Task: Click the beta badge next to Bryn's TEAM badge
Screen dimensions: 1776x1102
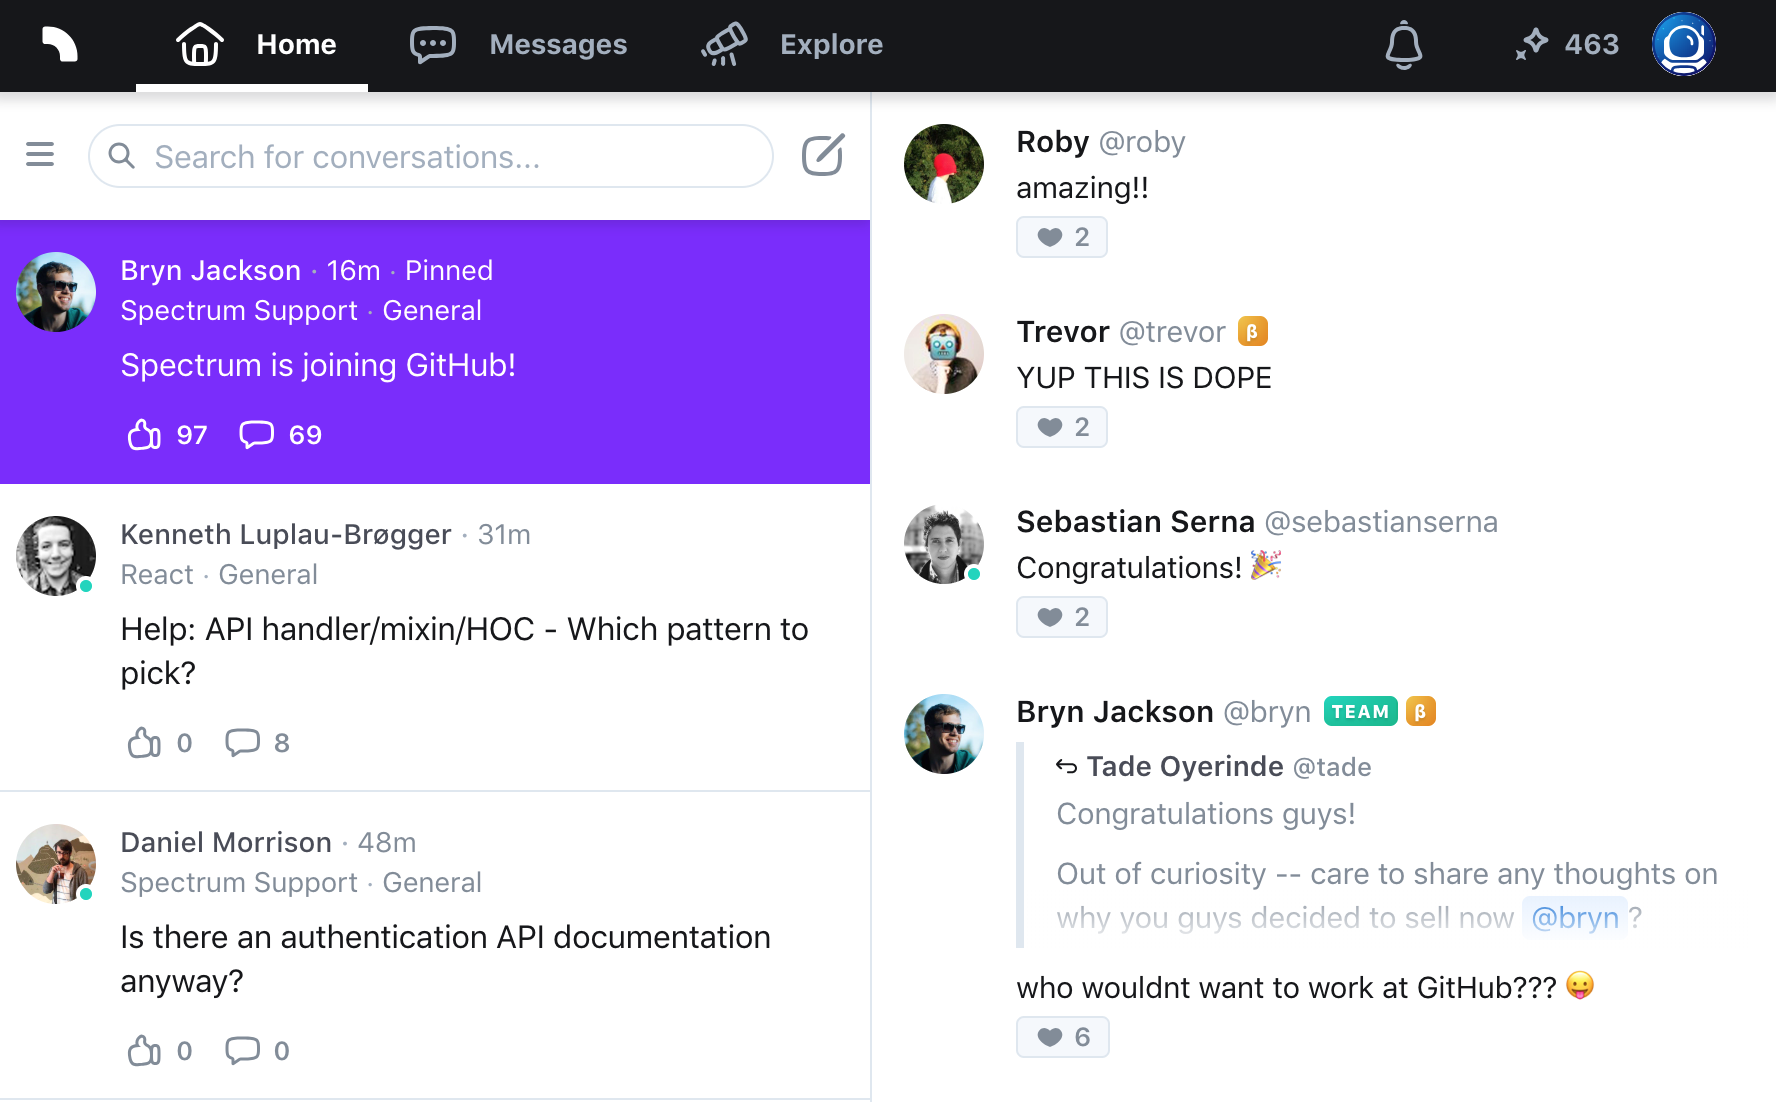Action: tap(1421, 711)
